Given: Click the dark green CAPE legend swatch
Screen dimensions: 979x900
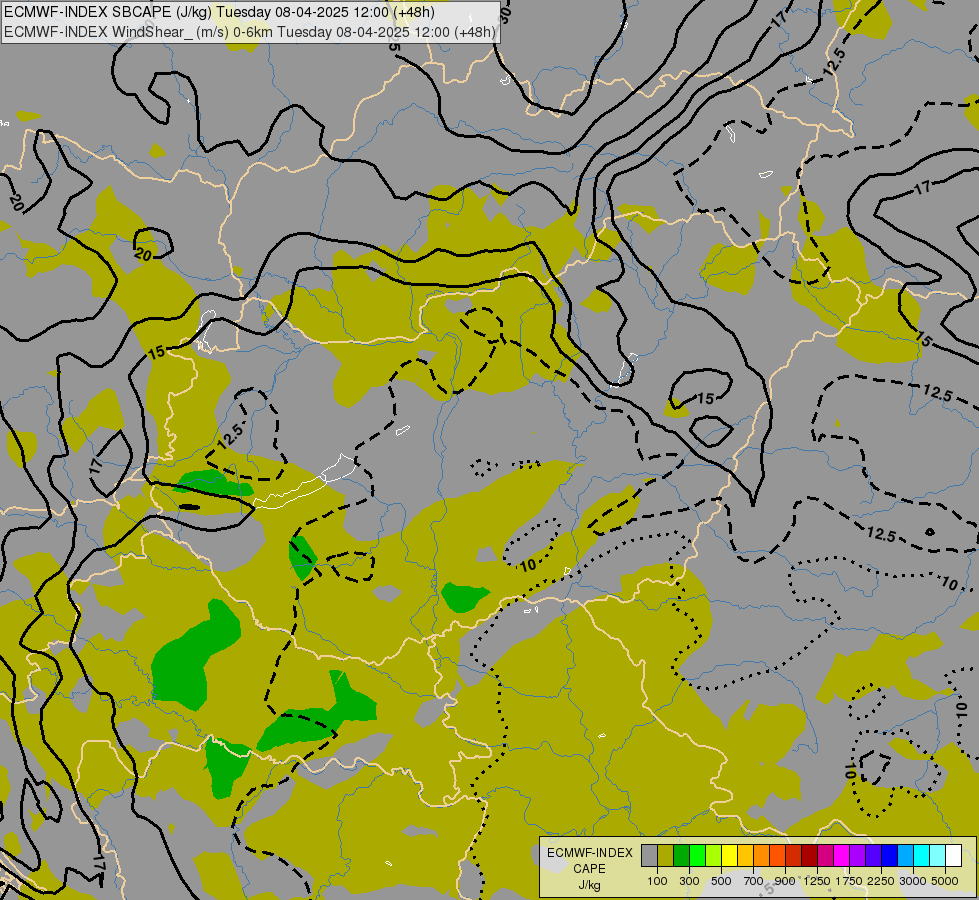Looking at the screenshot, I should click(x=681, y=855).
